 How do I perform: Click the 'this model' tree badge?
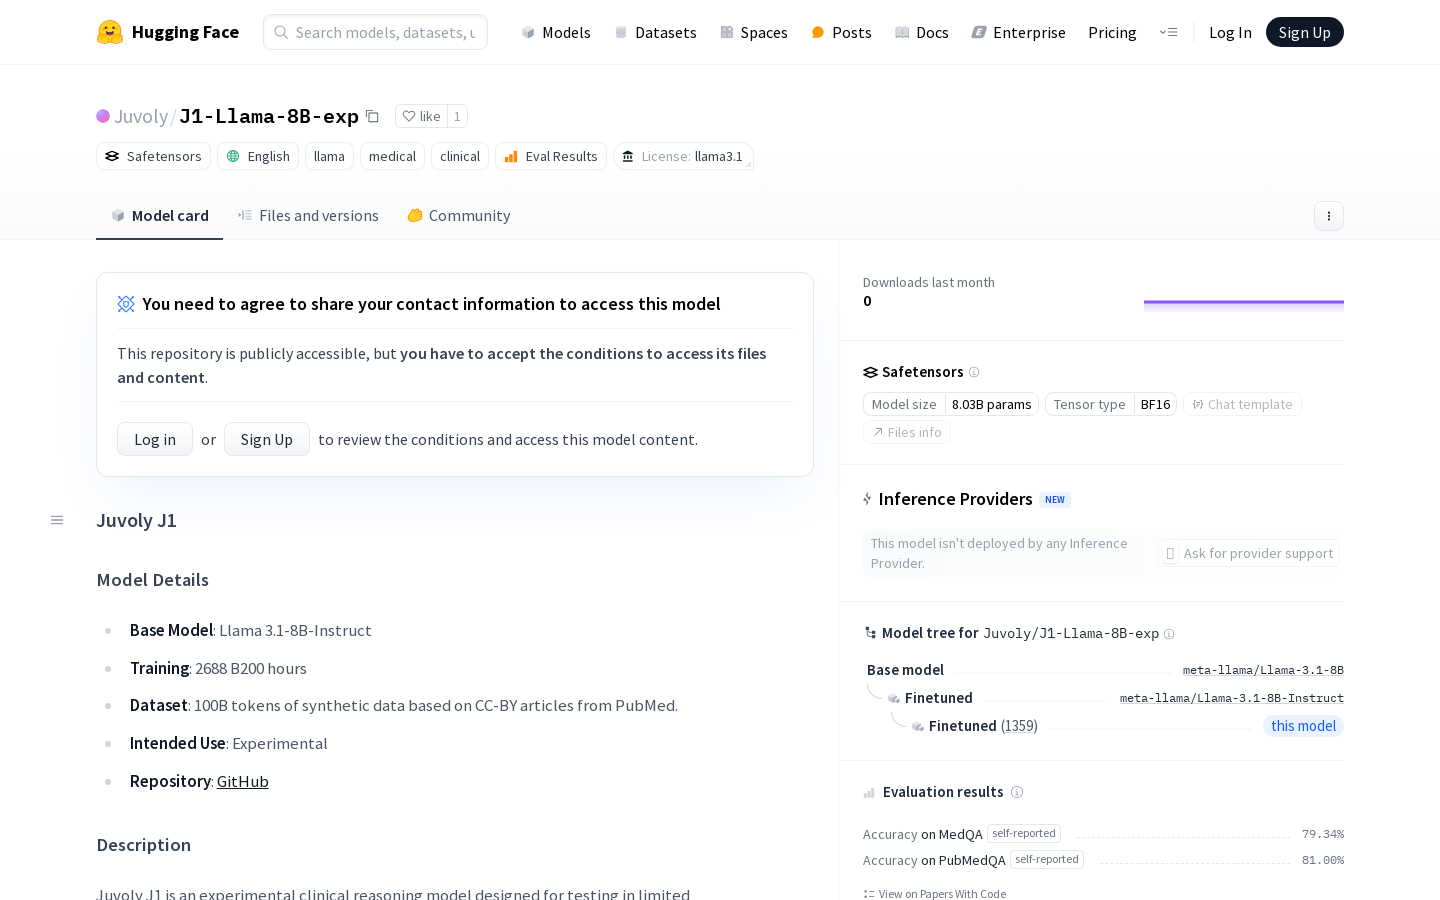tap(1303, 726)
